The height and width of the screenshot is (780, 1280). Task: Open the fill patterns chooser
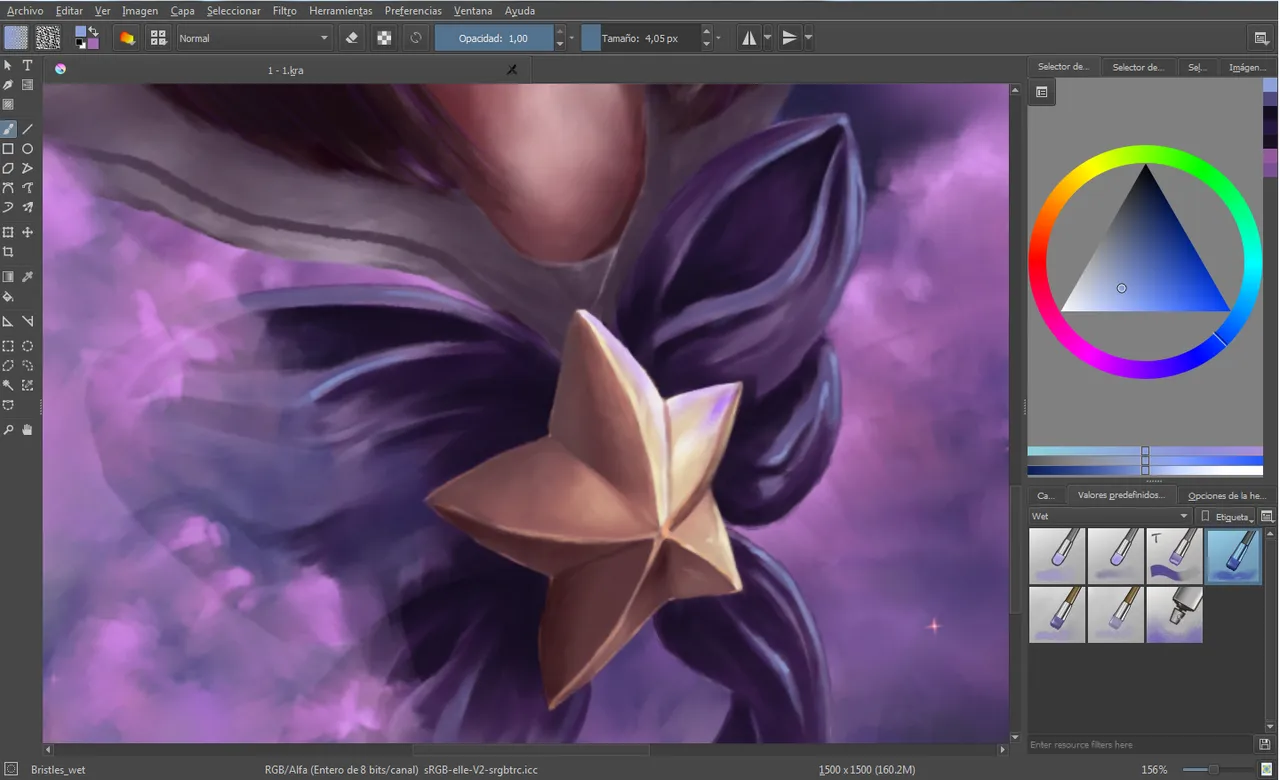[48, 38]
